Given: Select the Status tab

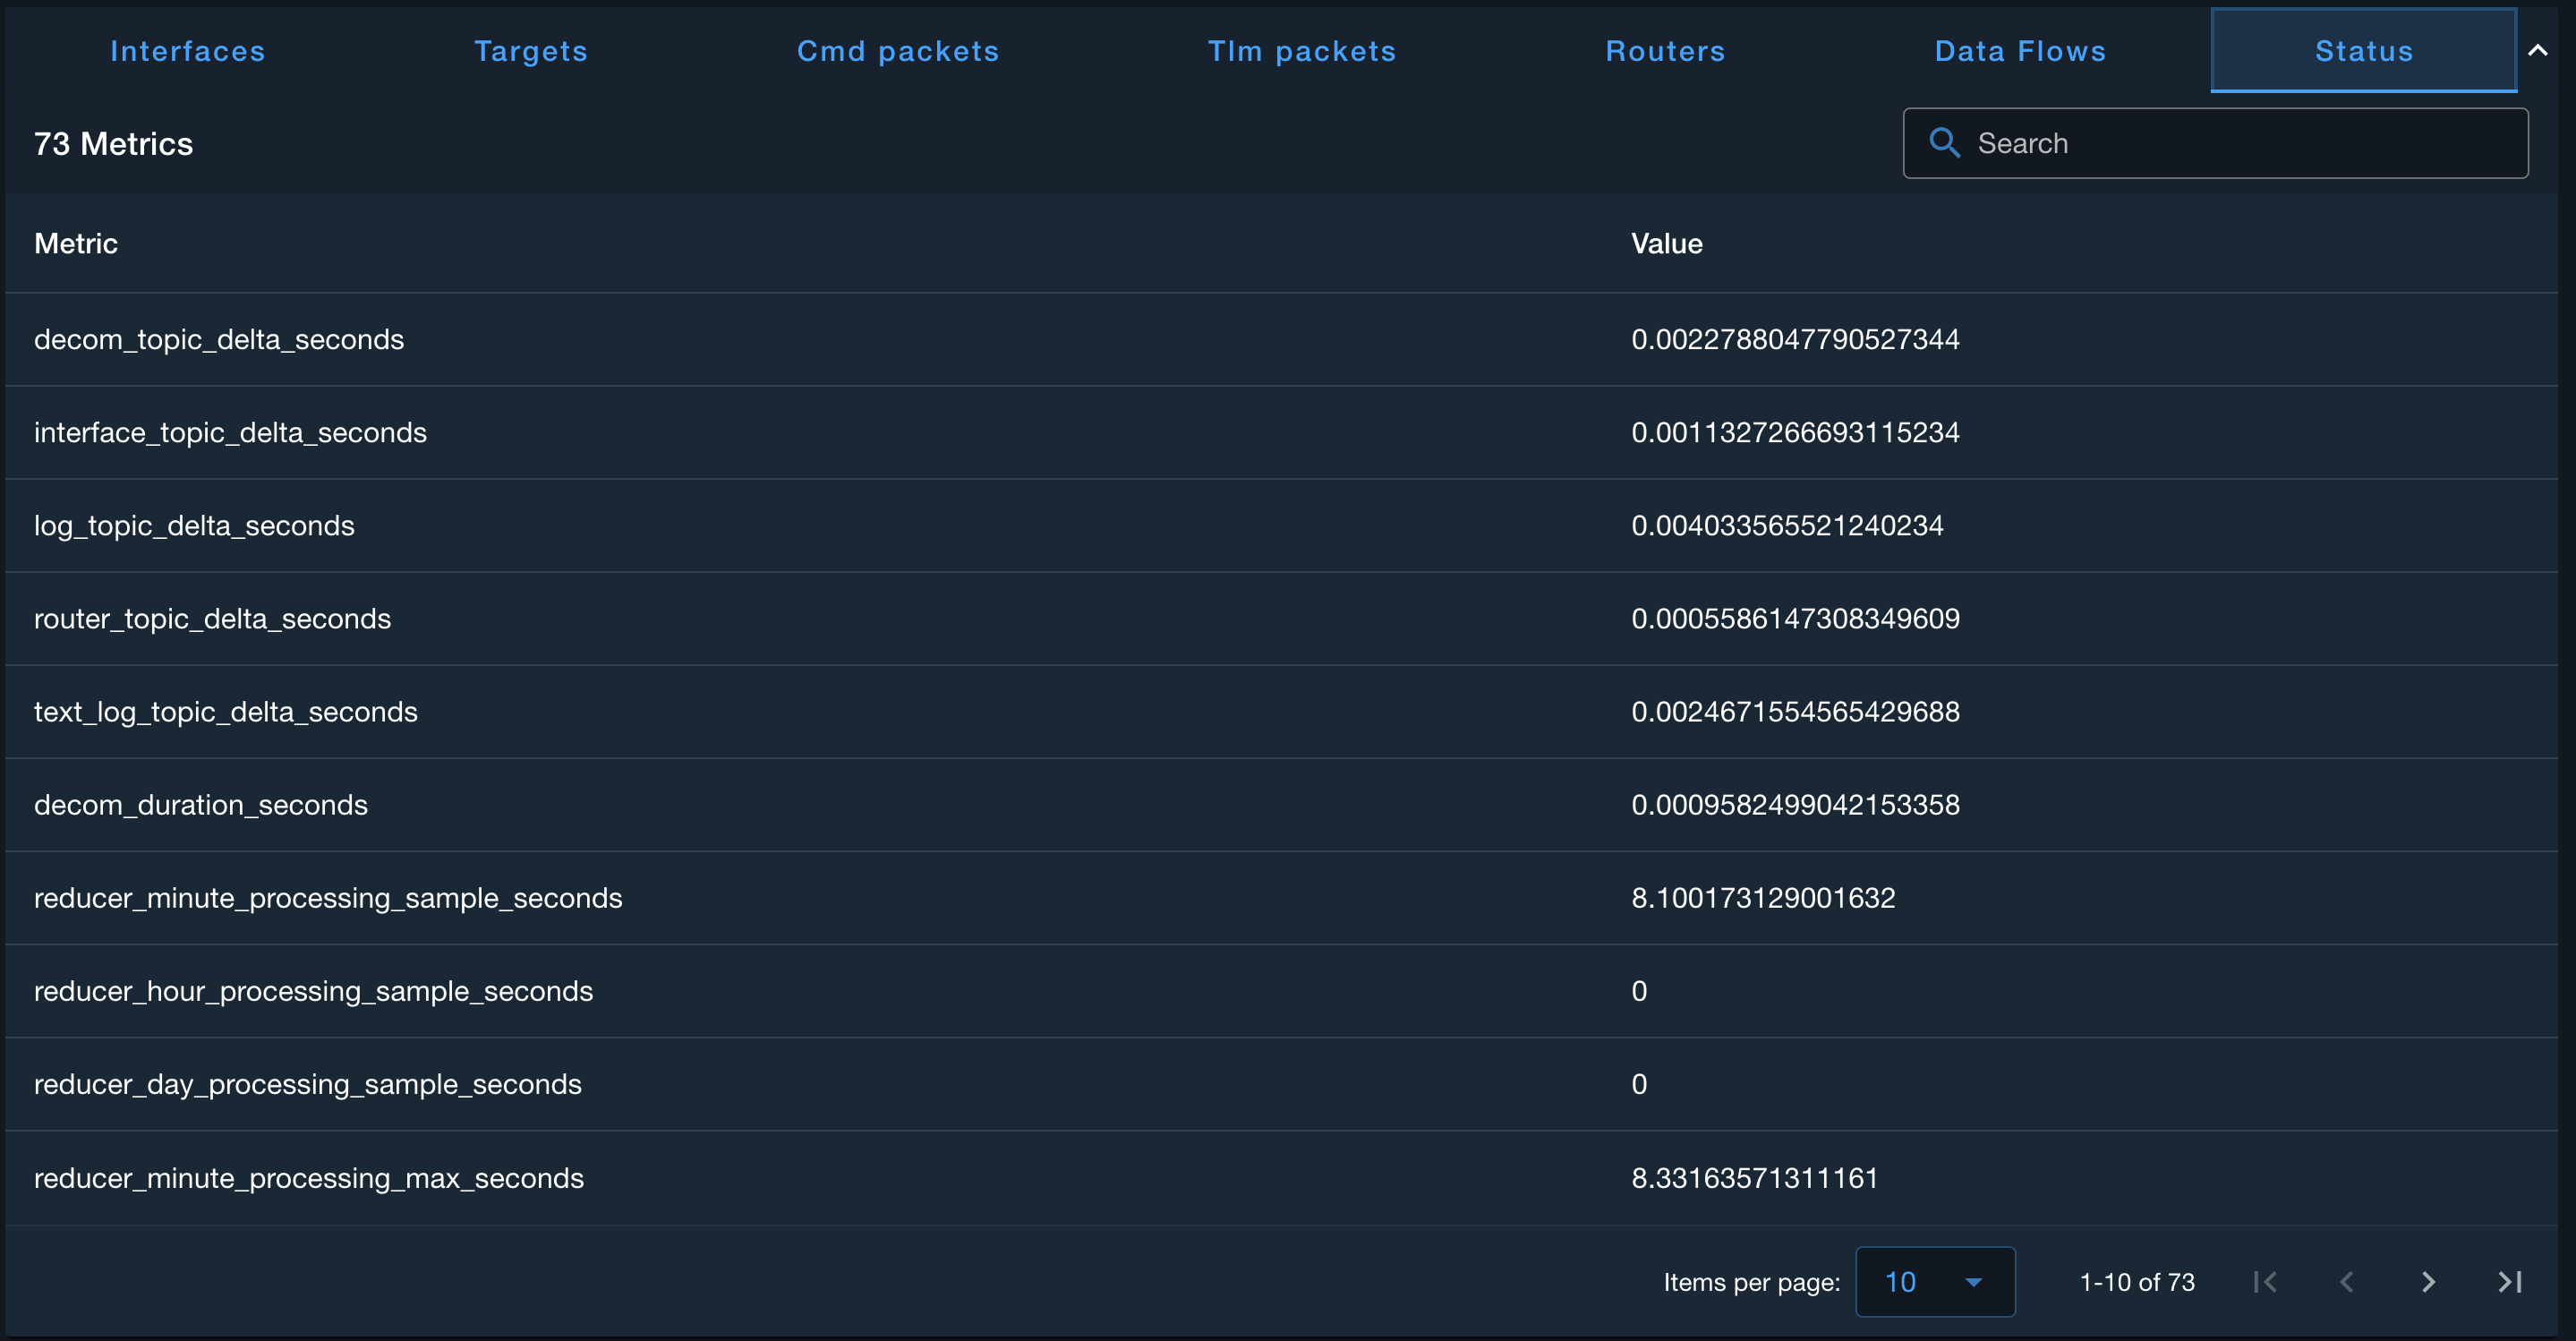Looking at the screenshot, I should pyautogui.click(x=2363, y=51).
